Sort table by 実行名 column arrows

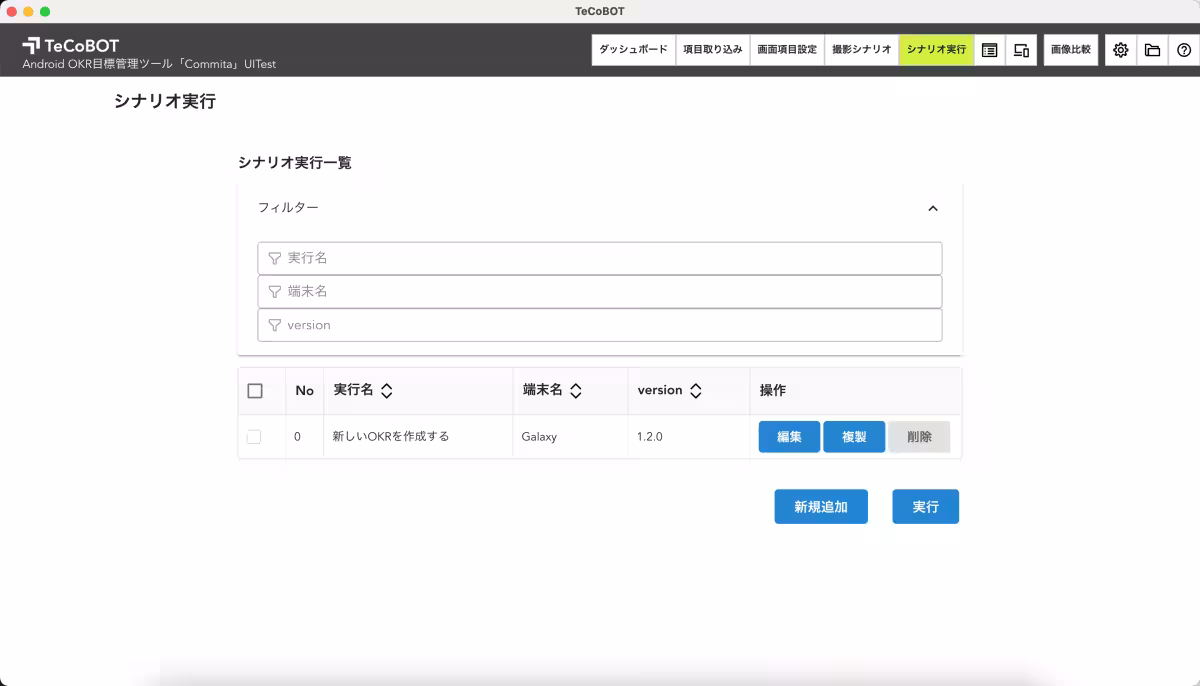[x=387, y=391]
